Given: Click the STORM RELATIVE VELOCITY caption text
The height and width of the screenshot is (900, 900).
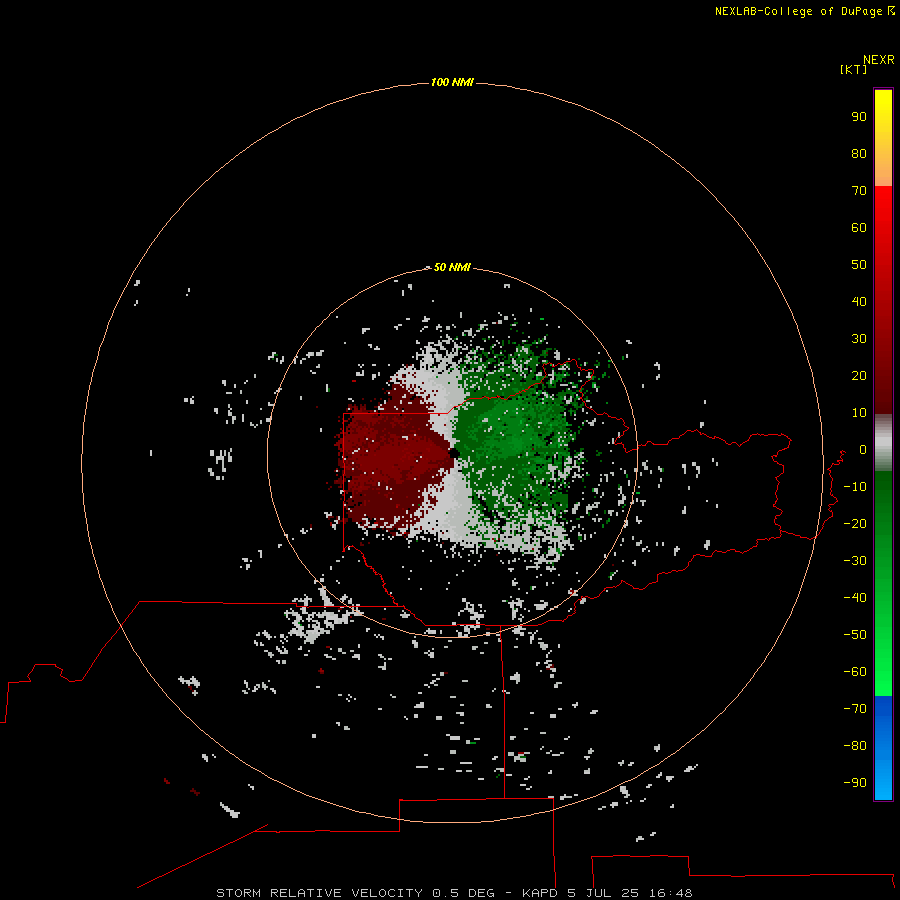Looking at the screenshot, I should click(x=321, y=893).
